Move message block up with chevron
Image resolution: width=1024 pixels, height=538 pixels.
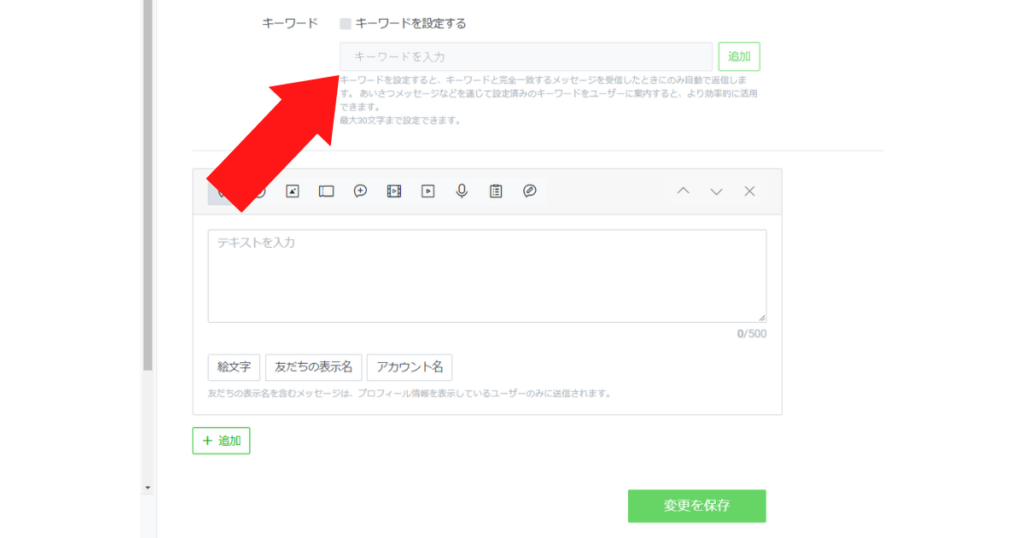tap(683, 191)
